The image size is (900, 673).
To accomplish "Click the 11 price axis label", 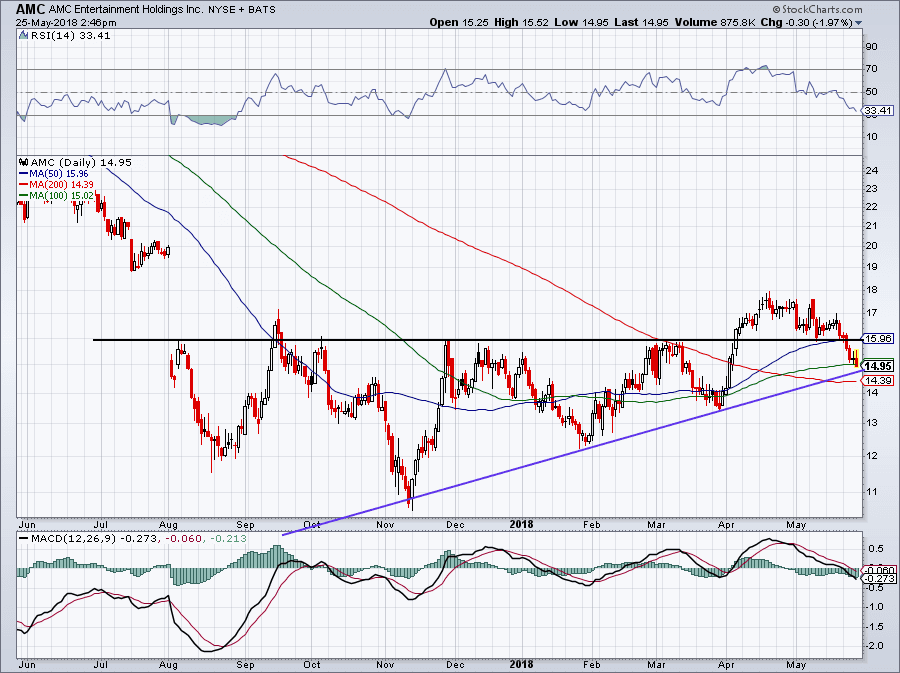I will click(871, 492).
